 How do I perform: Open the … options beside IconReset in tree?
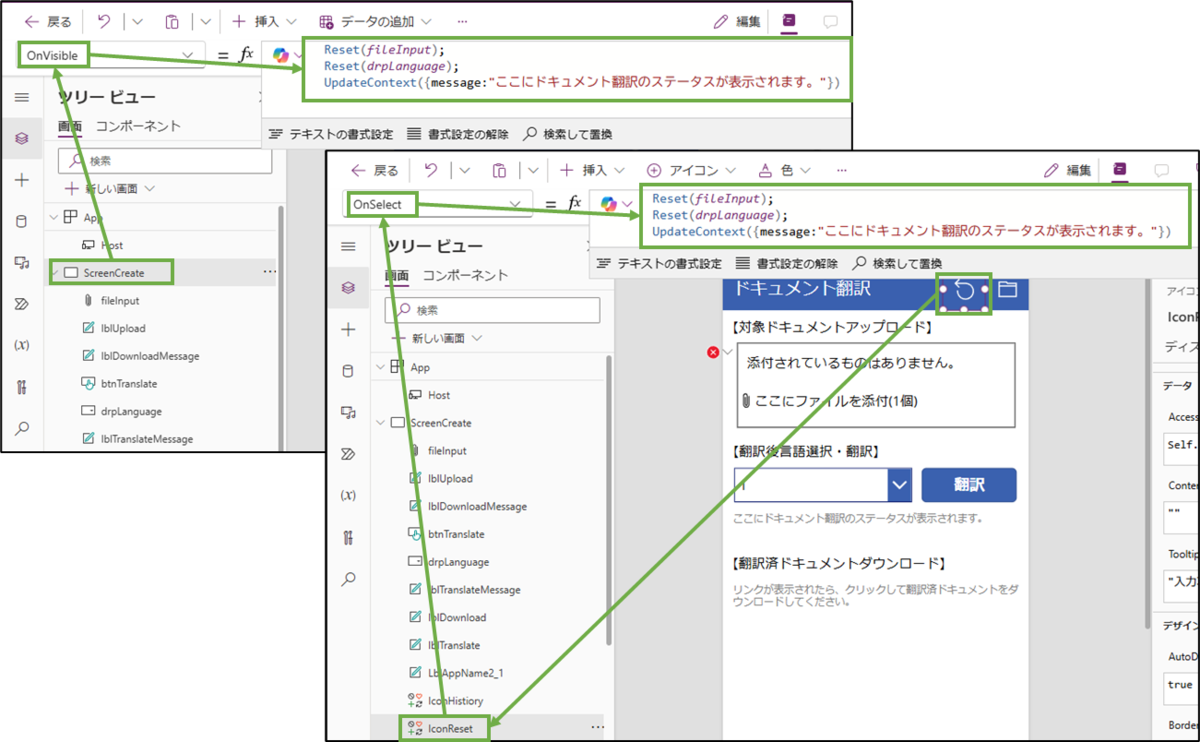click(598, 728)
